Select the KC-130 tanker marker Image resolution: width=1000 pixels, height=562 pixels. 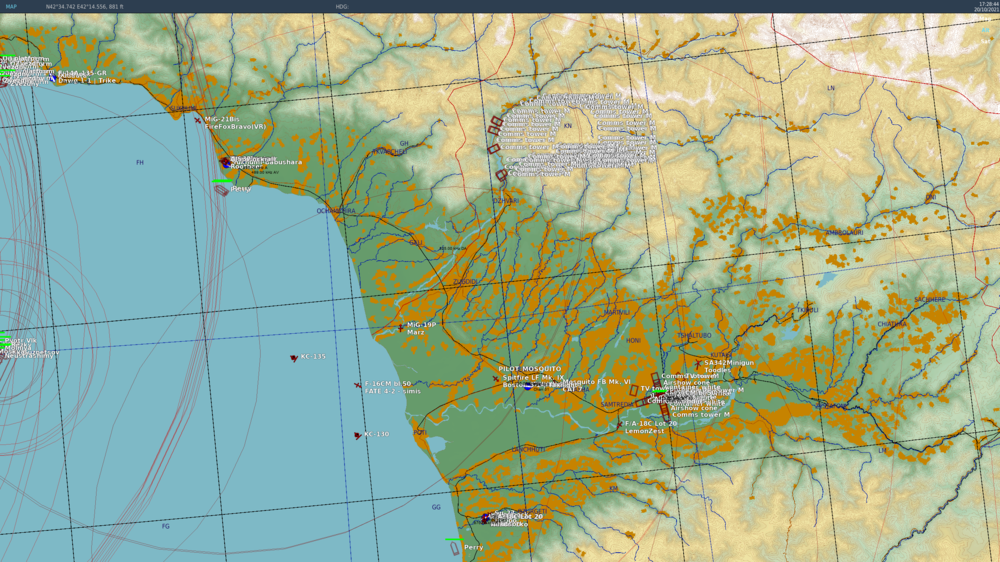357,436
